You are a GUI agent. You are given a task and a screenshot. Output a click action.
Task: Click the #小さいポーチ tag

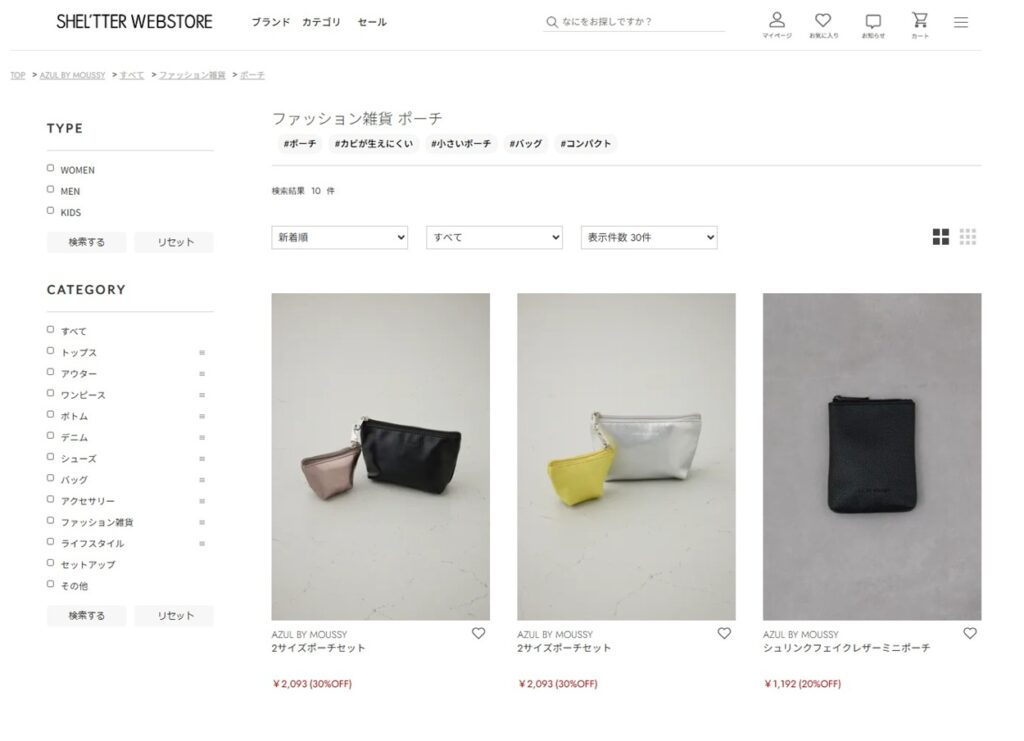461,144
